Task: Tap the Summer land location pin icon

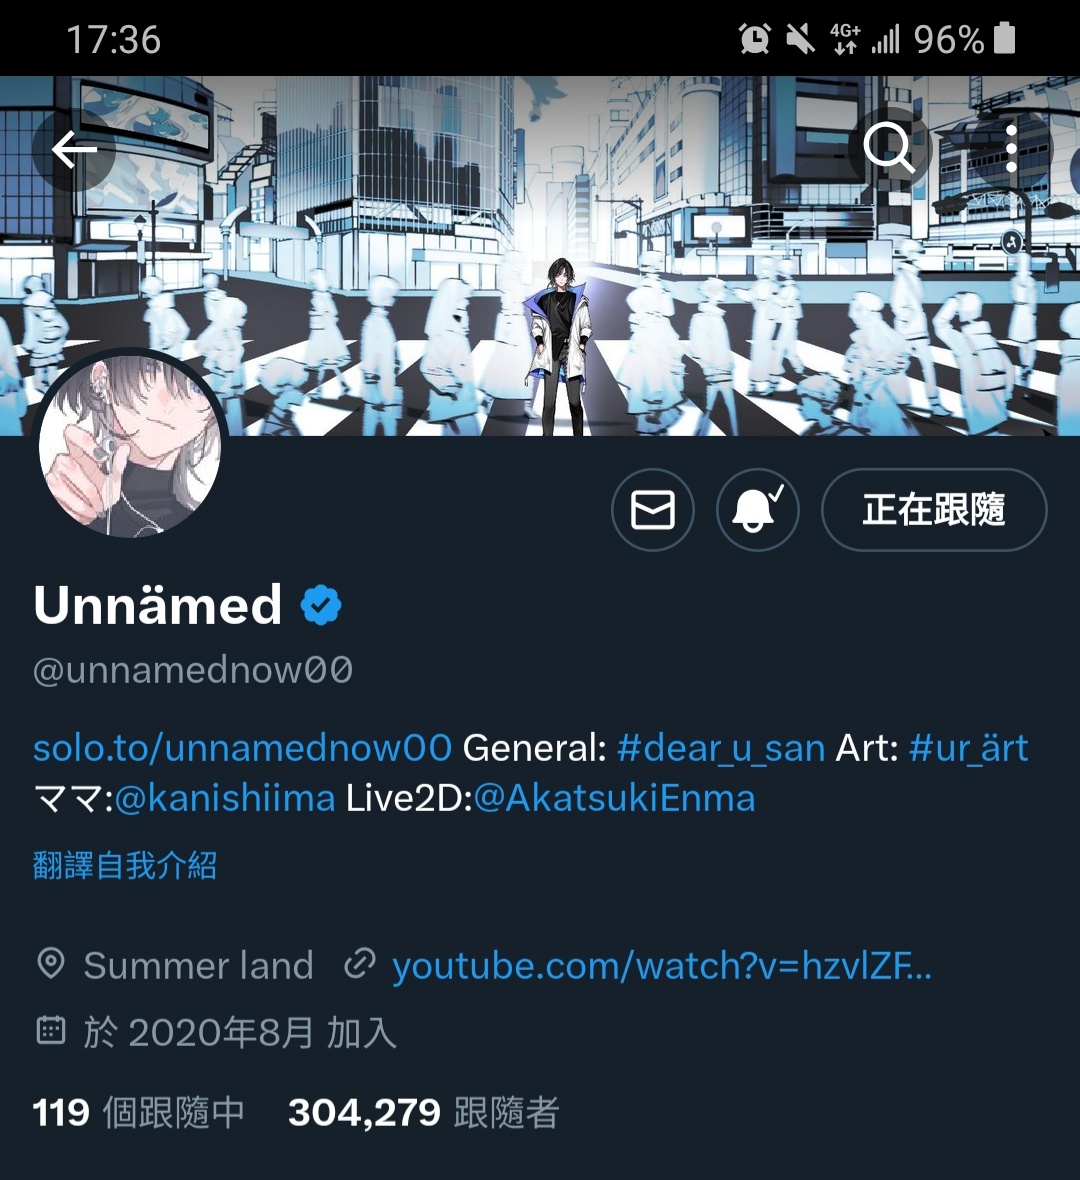Action: click(x=51, y=964)
